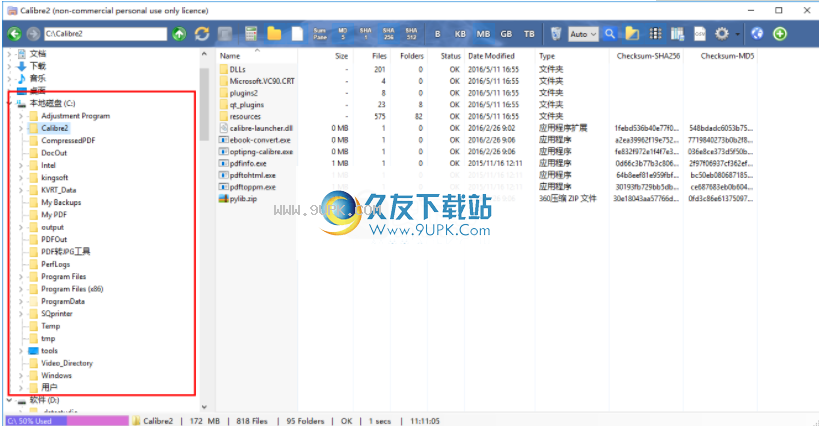Viewport: 819px width, 426px height.
Task: Expand the Intel tree node
Action: pyautogui.click(x=21, y=165)
